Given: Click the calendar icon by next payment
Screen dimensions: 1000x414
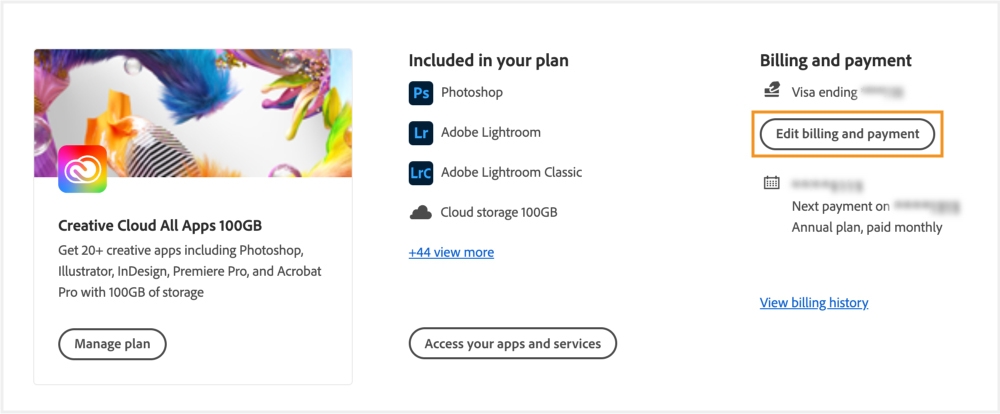Looking at the screenshot, I should pos(771,183).
